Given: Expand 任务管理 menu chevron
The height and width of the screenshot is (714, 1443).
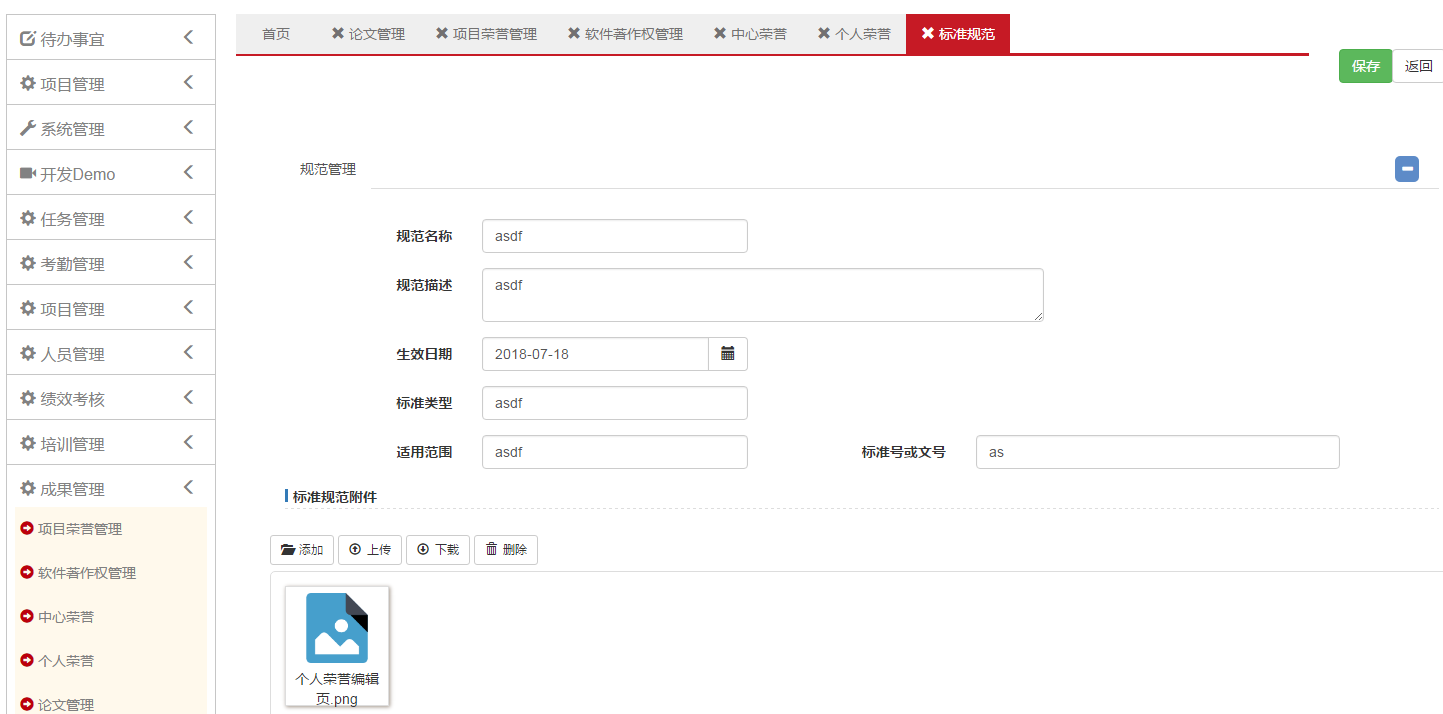Looking at the screenshot, I should [x=188, y=218].
